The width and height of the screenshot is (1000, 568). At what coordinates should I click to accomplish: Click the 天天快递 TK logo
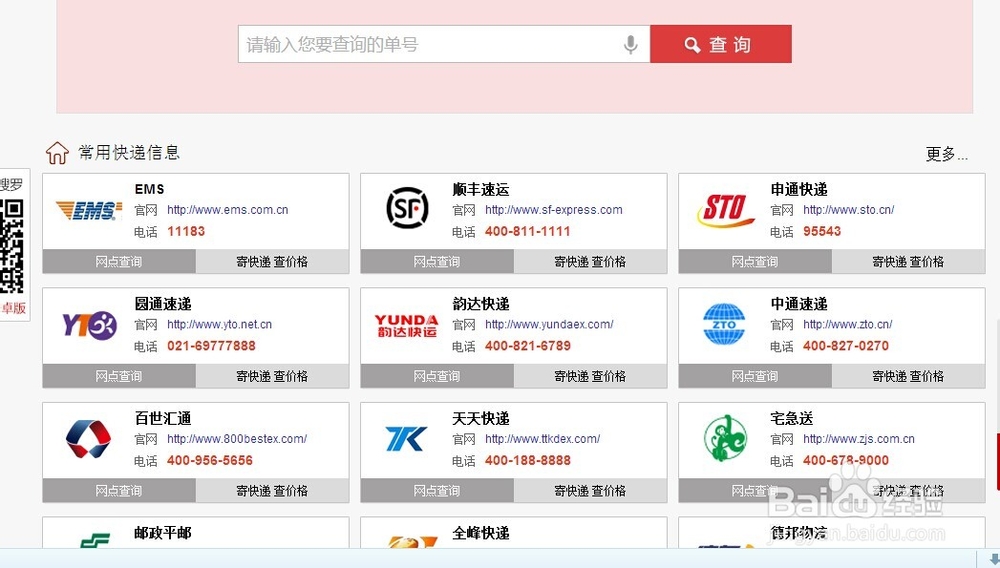click(406, 439)
